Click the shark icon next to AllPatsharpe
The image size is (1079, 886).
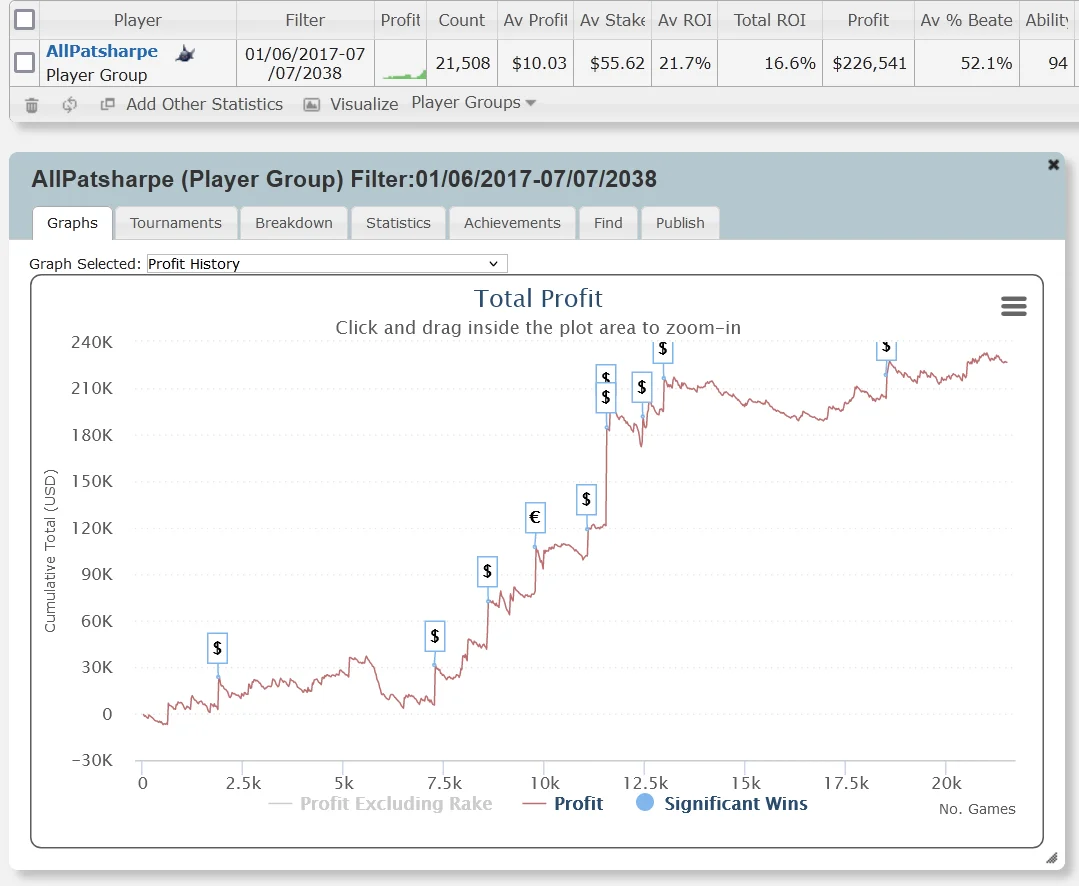(185, 54)
